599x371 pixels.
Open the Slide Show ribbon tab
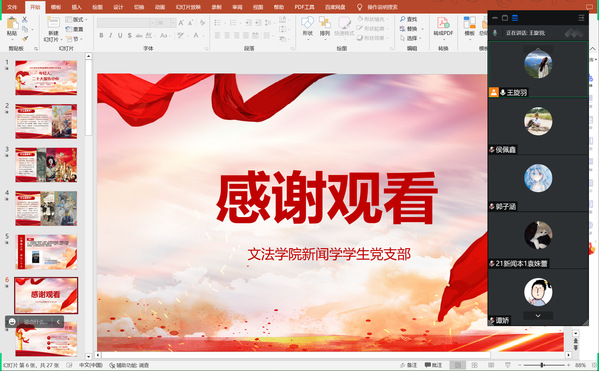188,7
